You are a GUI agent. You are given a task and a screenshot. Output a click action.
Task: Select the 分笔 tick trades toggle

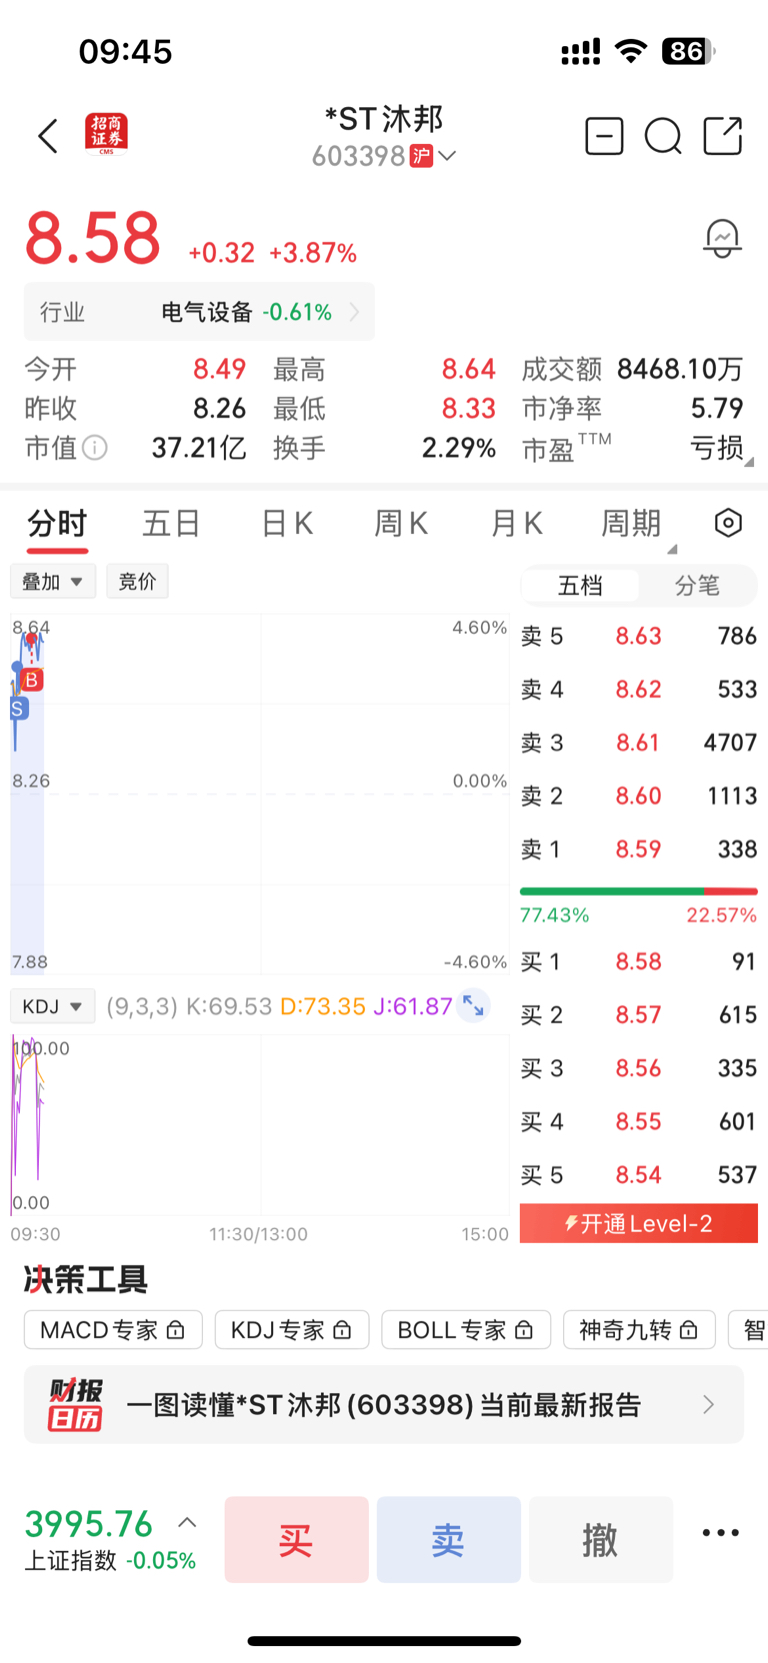697,585
